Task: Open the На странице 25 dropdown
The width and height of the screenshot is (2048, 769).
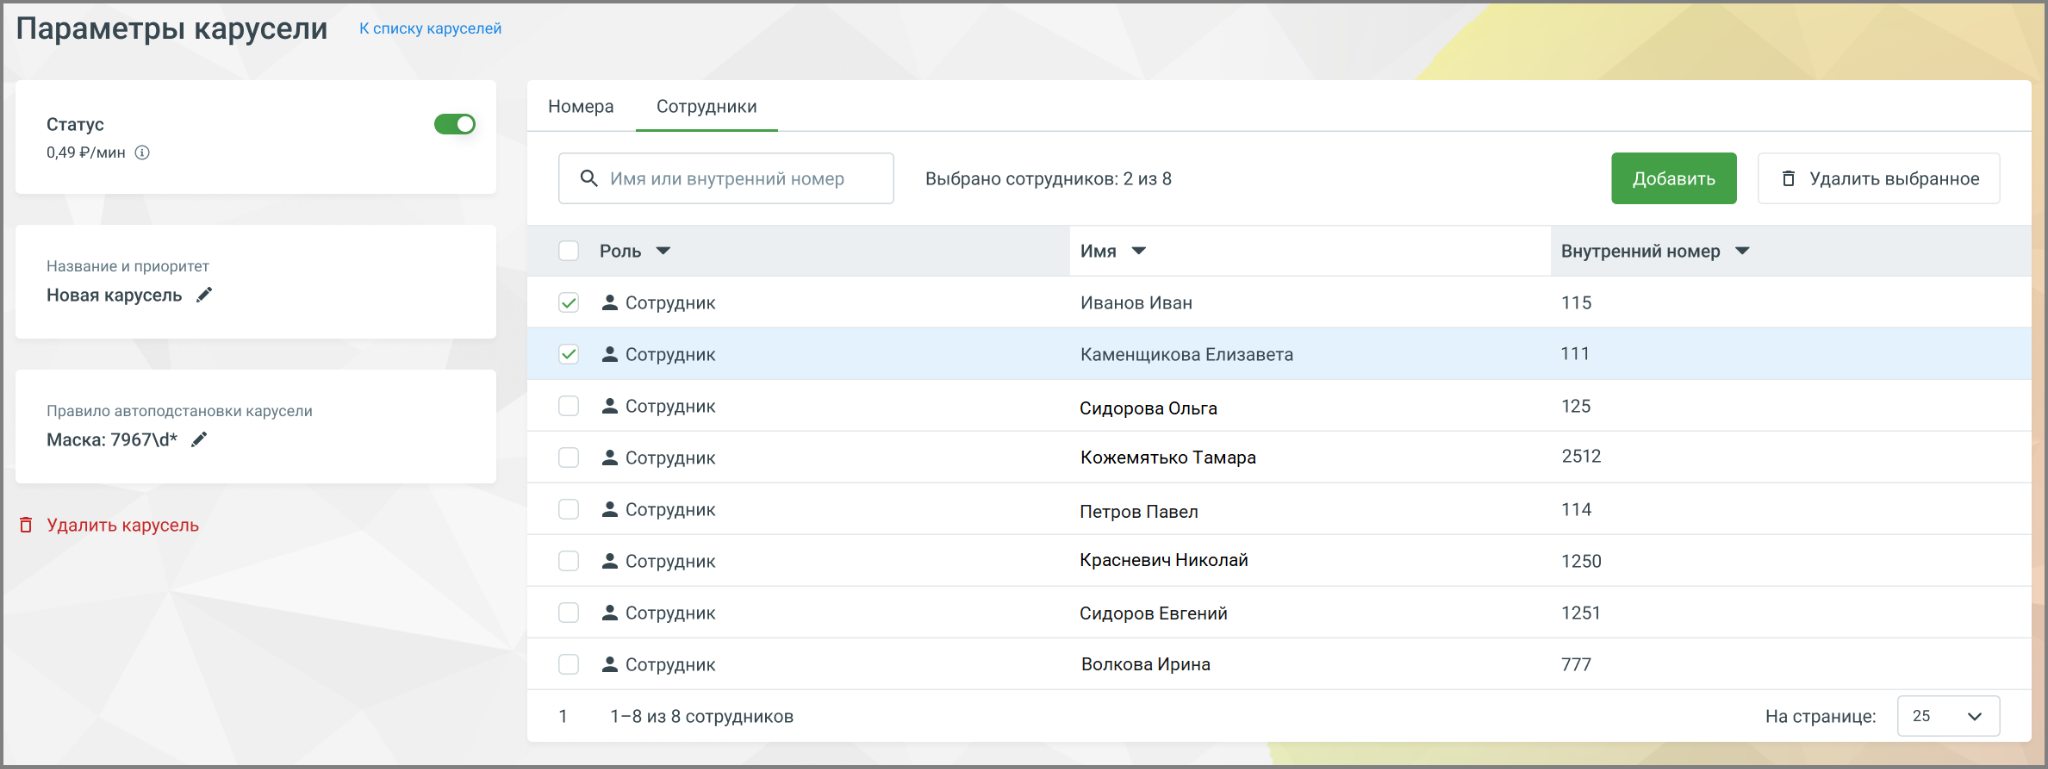Action: (1948, 716)
